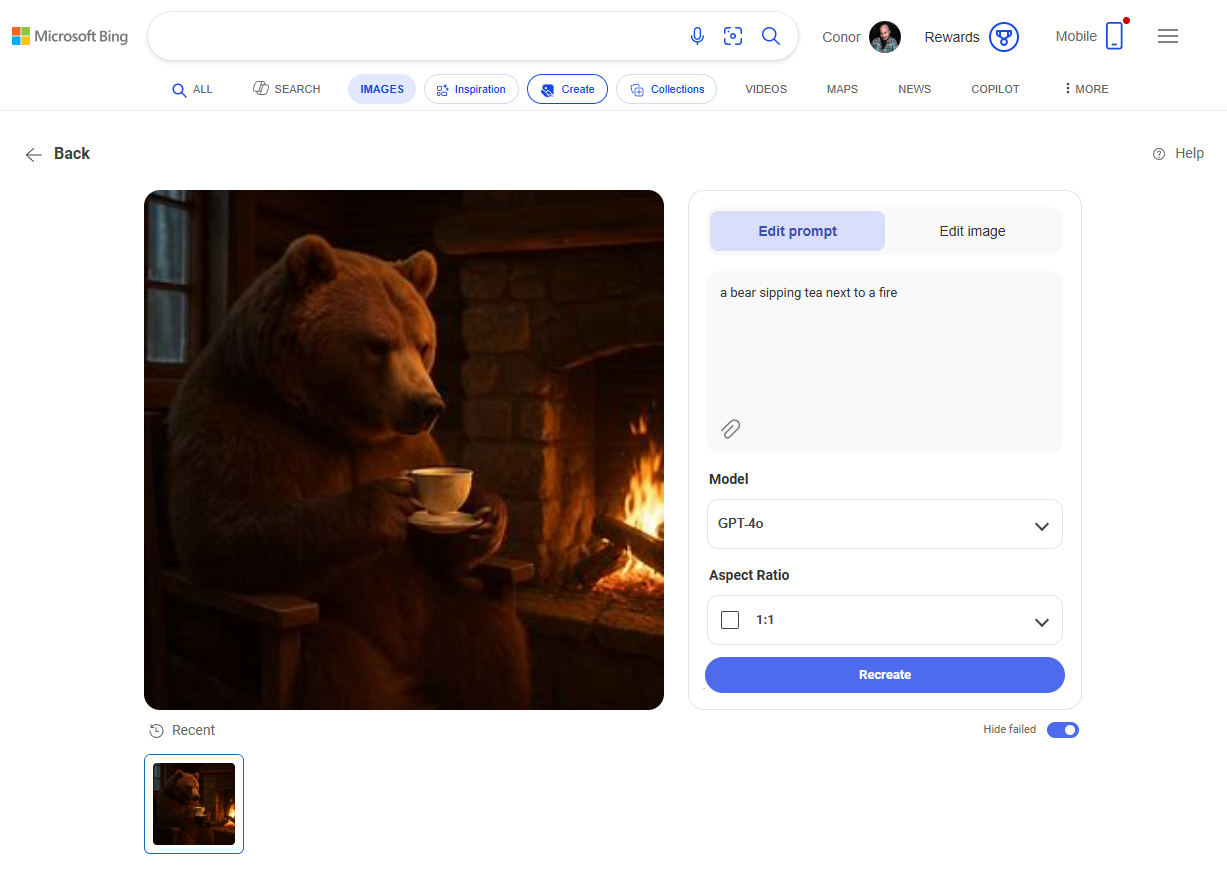The height and width of the screenshot is (876, 1227).
Task: Toggle the Hide failed switch
Action: pyautogui.click(x=1063, y=730)
